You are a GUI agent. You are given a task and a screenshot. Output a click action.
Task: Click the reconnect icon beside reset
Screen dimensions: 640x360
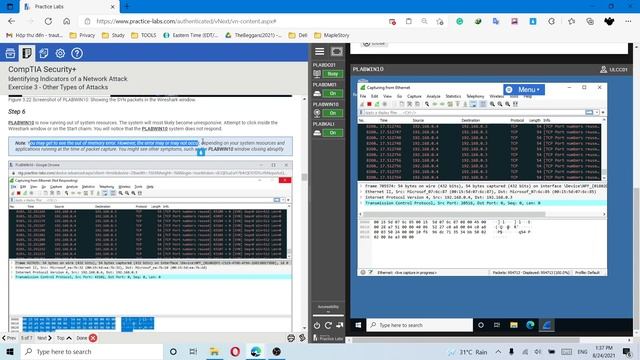coord(340,325)
